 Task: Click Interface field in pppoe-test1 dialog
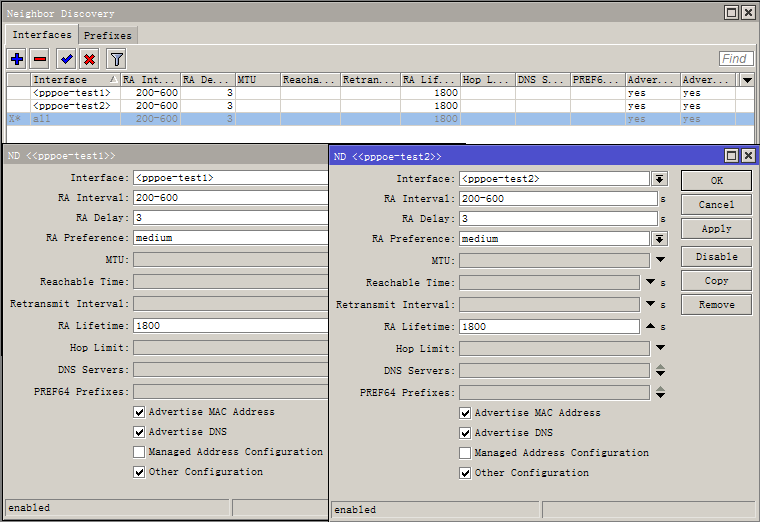[231, 178]
